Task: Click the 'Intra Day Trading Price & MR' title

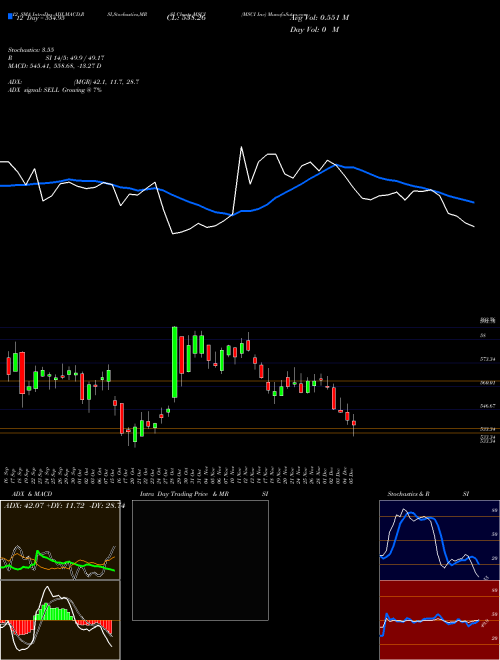Action: pos(184,494)
